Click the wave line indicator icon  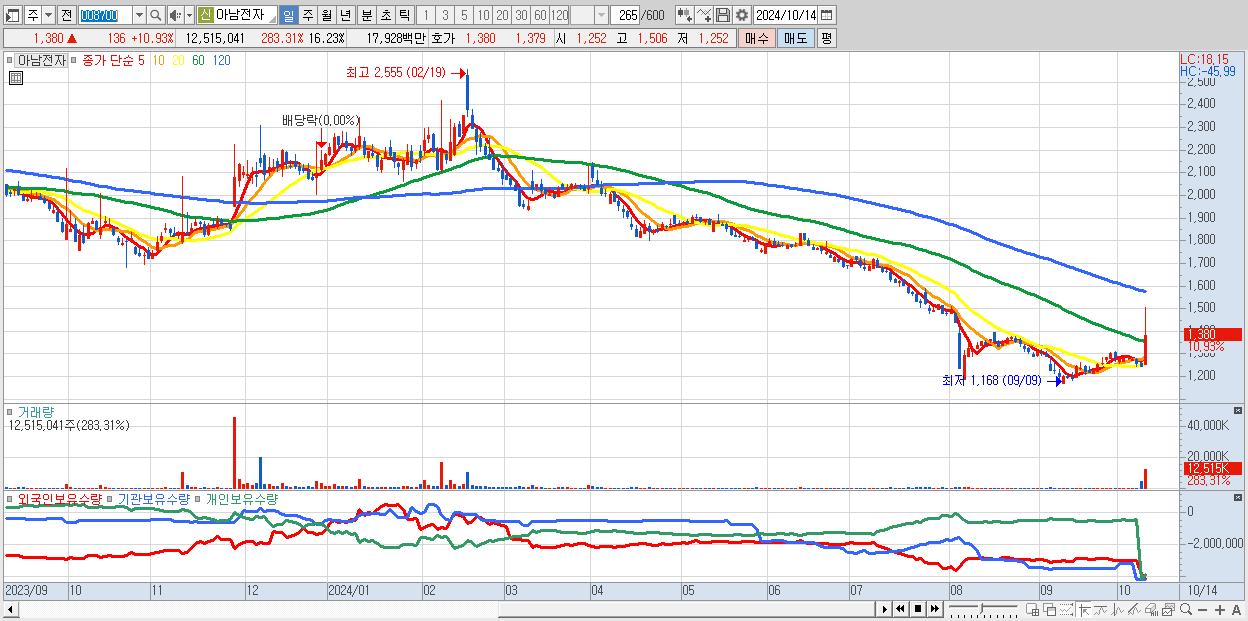pos(1118,610)
